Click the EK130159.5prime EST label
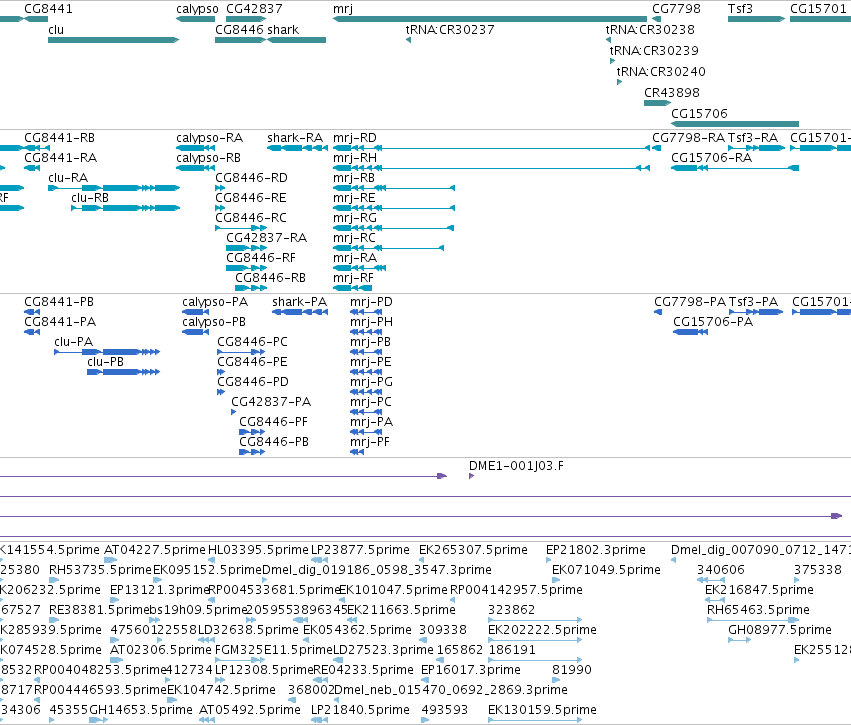Screen dimensions: 851x725 coord(542,710)
